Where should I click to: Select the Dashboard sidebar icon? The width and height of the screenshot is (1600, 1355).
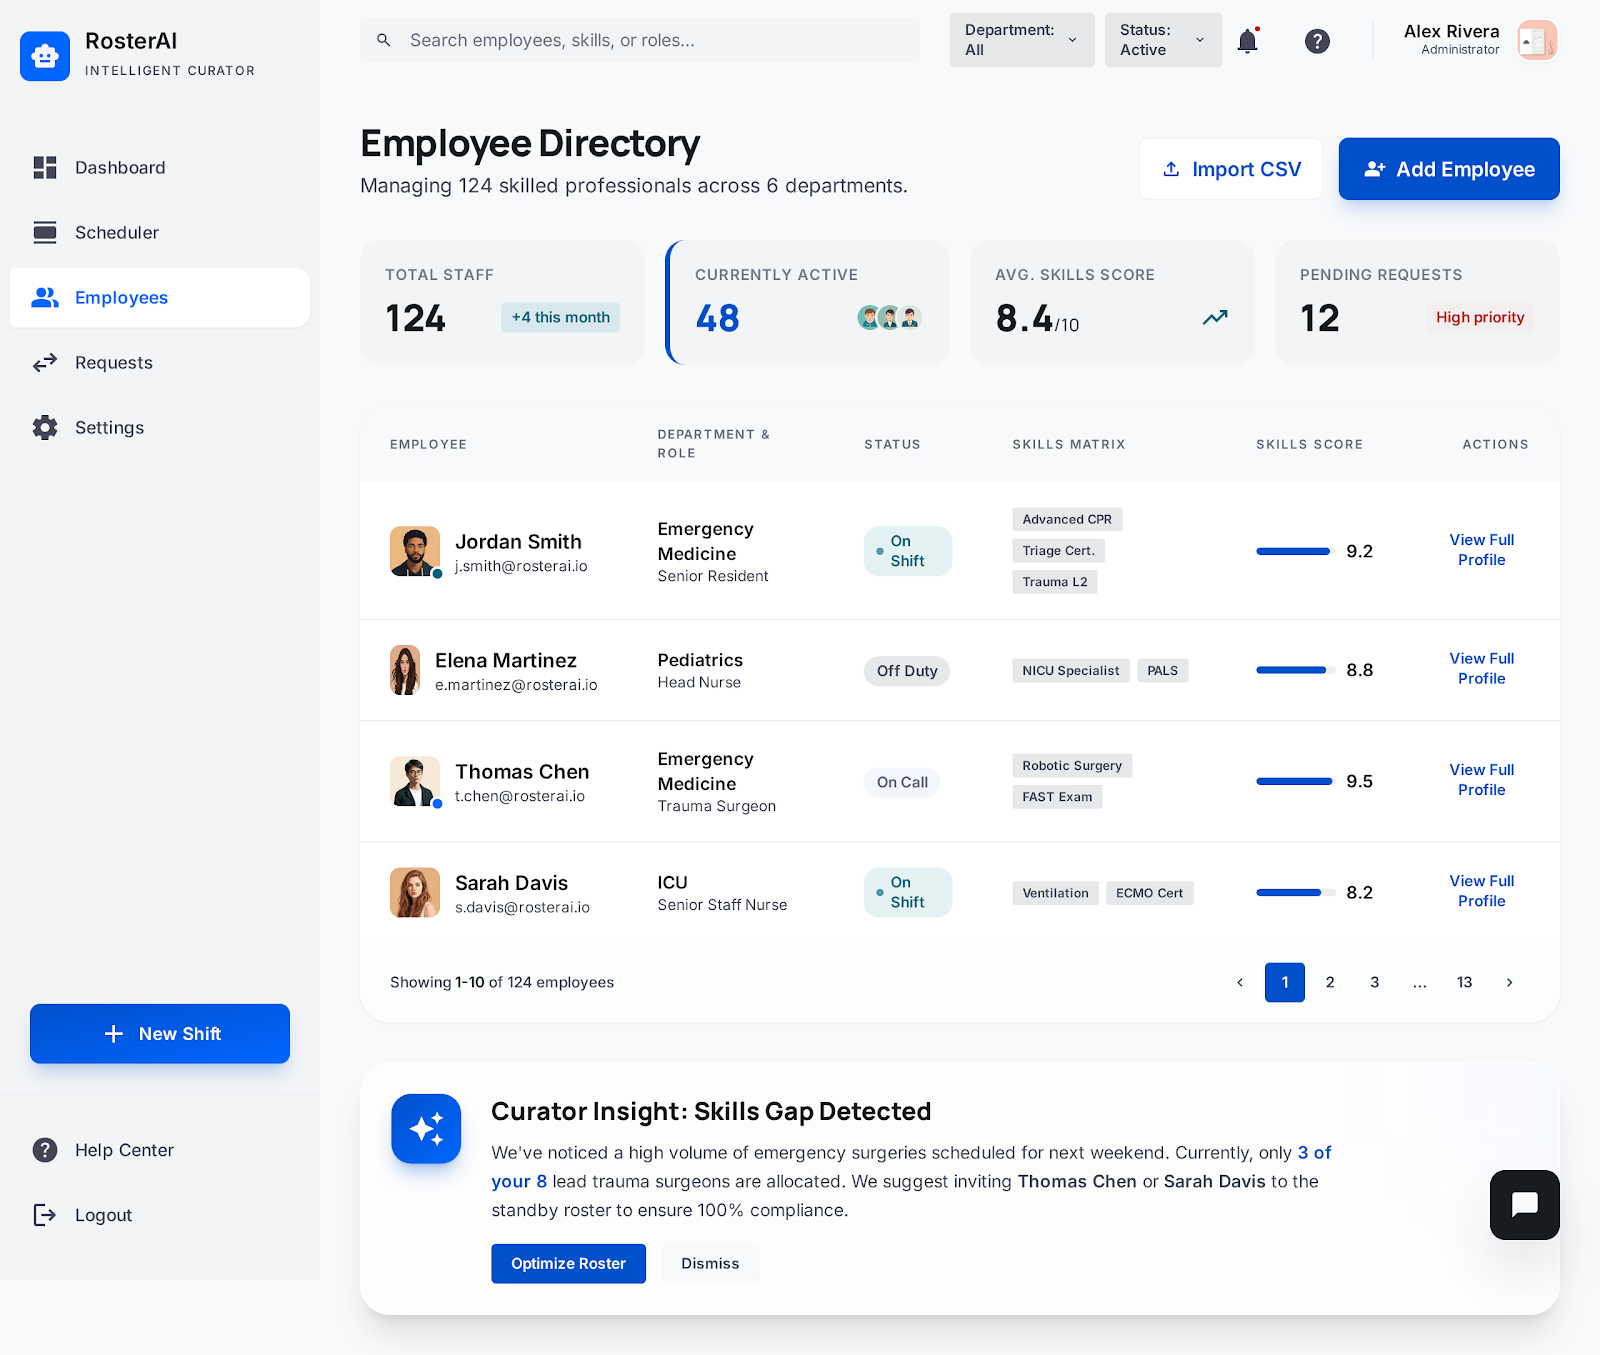click(45, 167)
